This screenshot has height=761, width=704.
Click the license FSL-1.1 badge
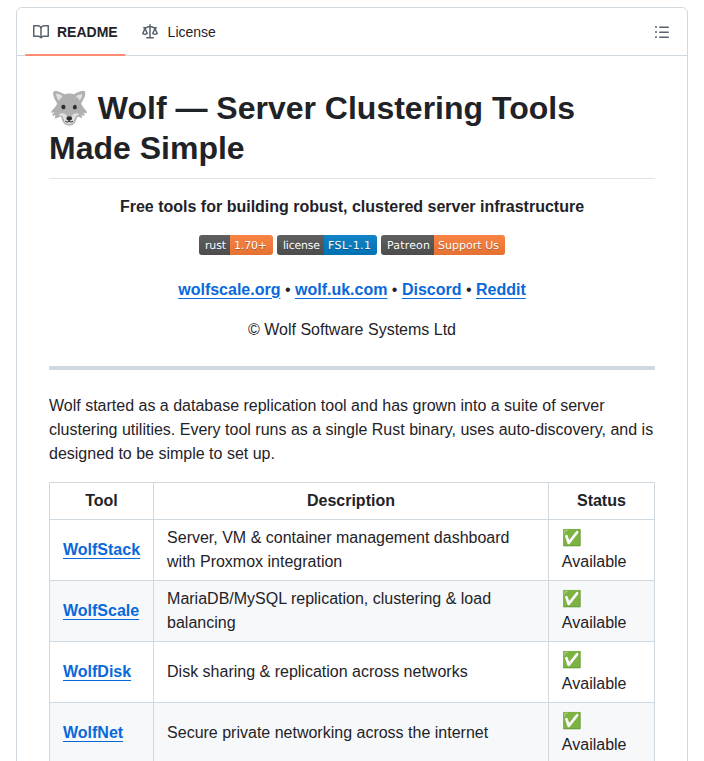[x=327, y=245]
